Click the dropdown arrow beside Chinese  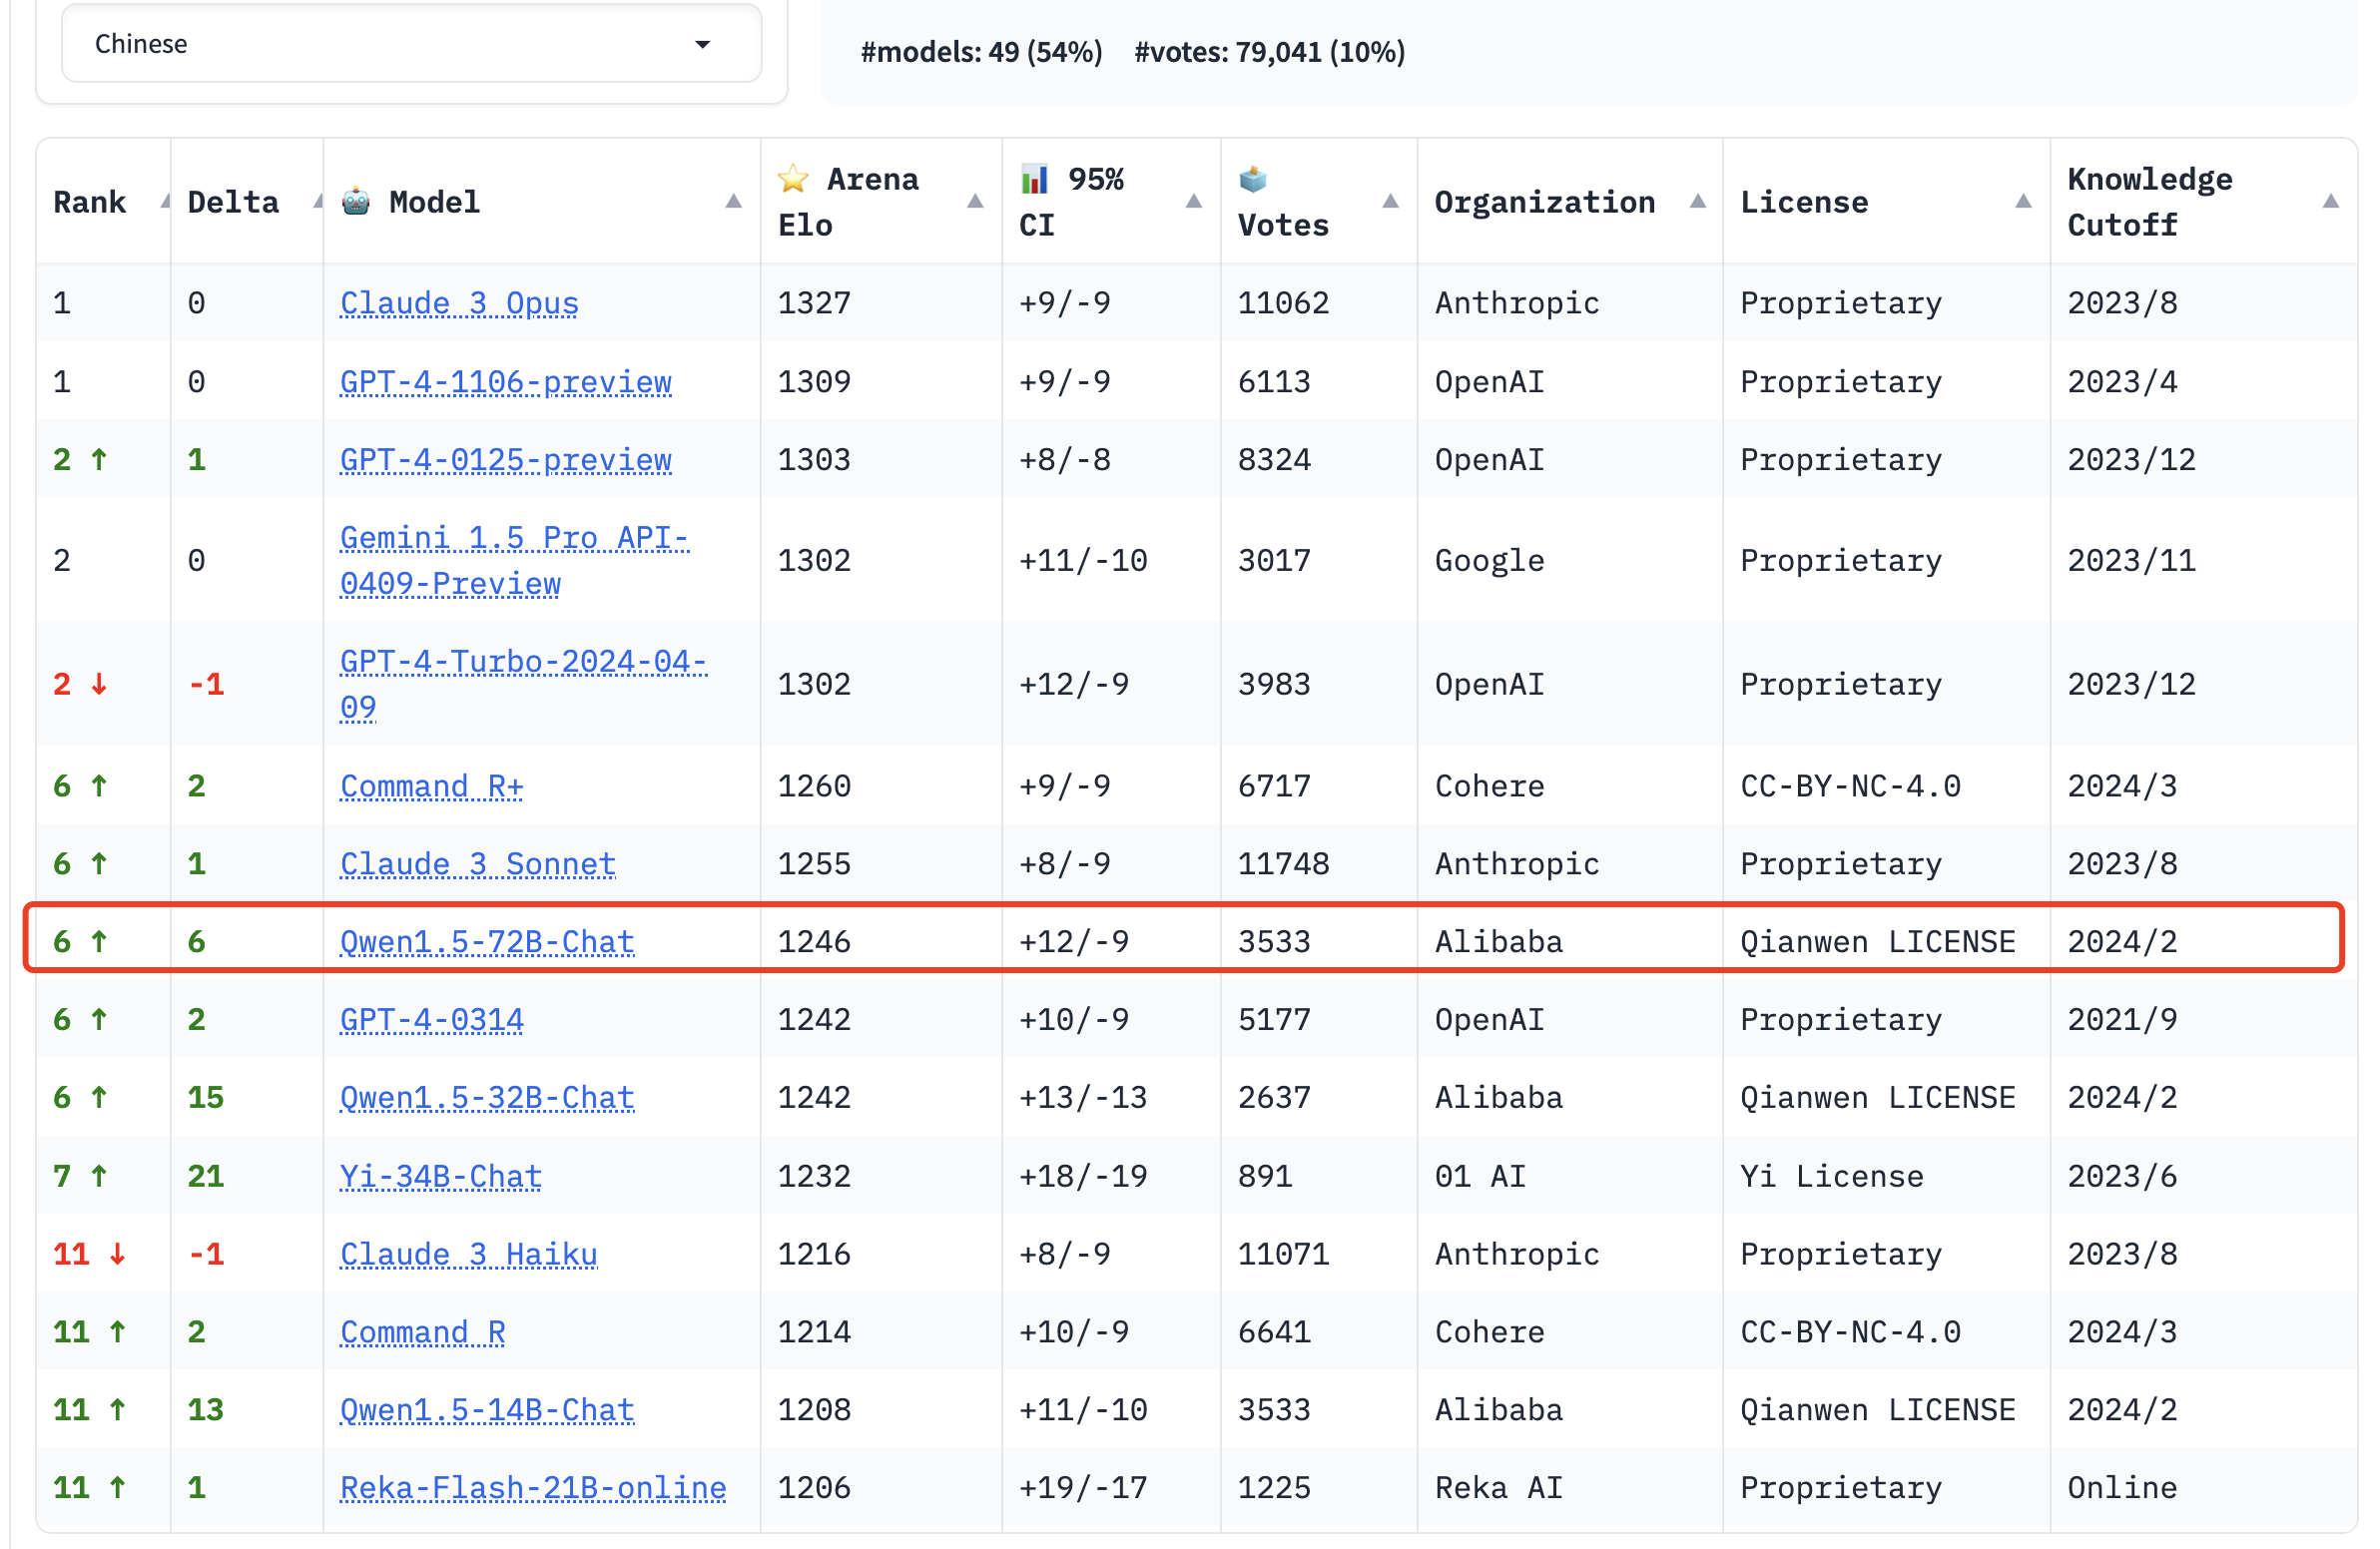[x=703, y=45]
